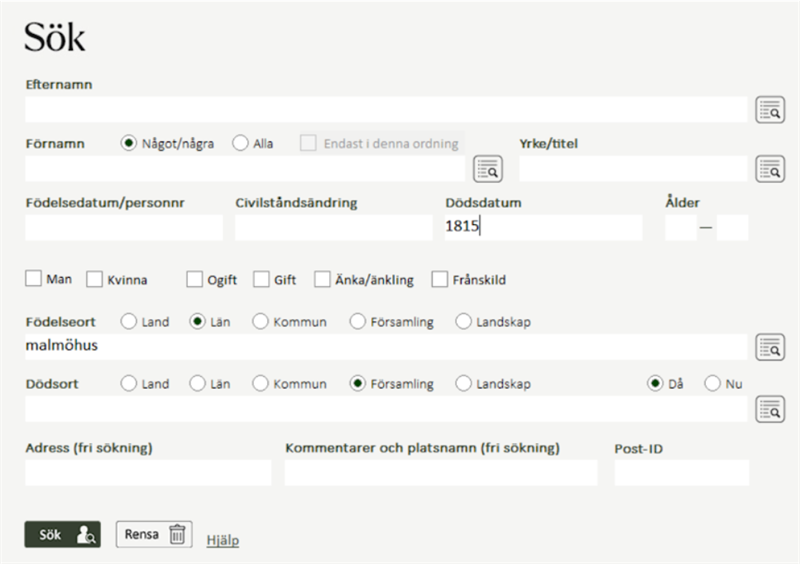The height and width of the screenshot is (564, 800).
Task: Open the Yrke/titel list lookup icon
Action: click(769, 169)
